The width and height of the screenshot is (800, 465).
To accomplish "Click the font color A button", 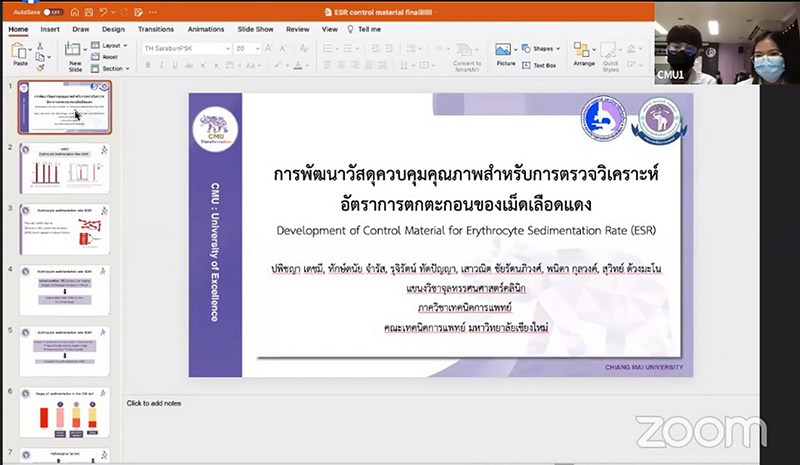I will click(298, 65).
